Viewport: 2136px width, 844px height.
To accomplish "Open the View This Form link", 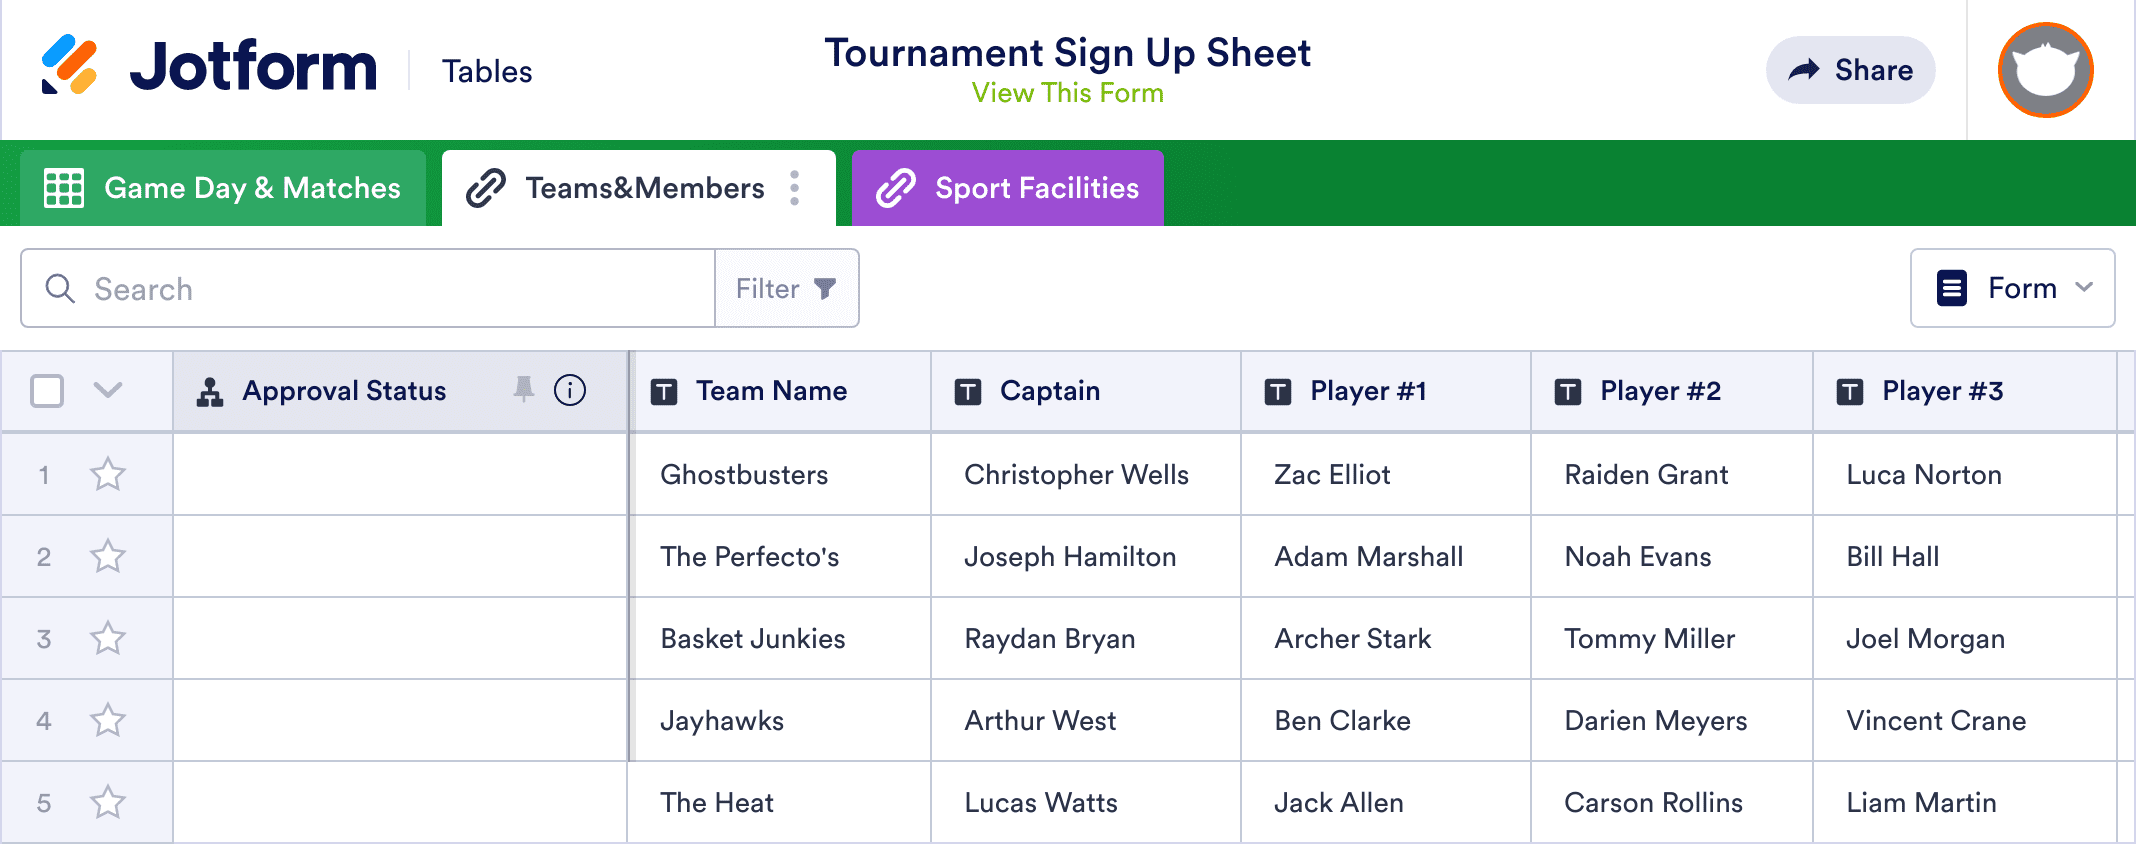I will coord(1067,93).
